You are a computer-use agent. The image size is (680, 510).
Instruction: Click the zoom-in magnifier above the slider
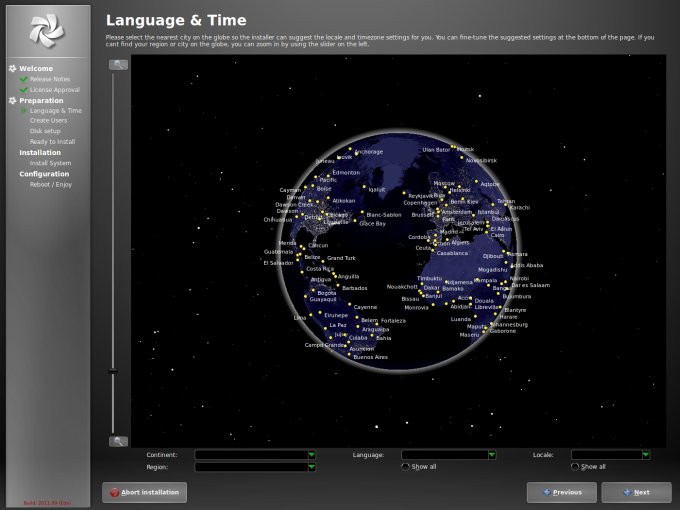coord(118,65)
